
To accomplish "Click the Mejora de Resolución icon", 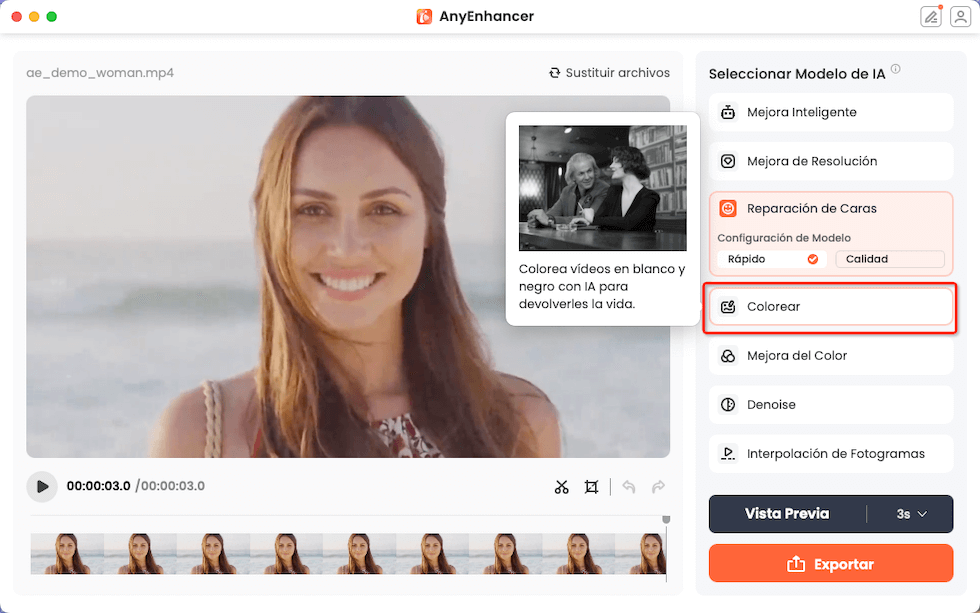I will (x=727, y=161).
